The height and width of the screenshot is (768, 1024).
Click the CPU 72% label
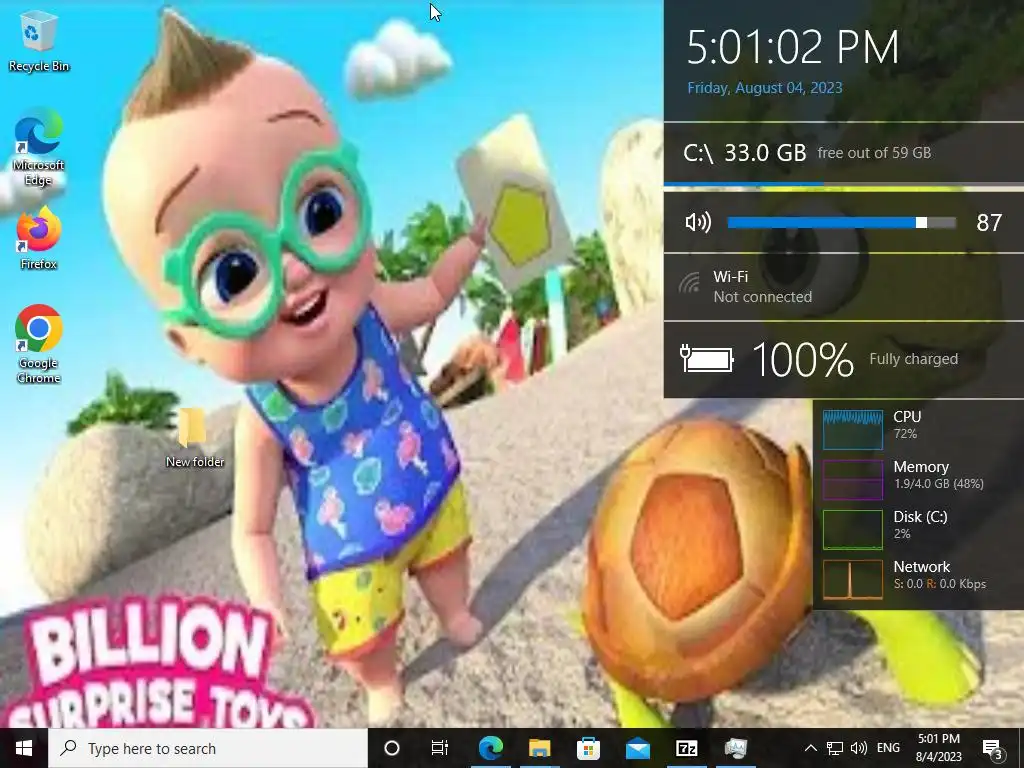pyautogui.click(x=907, y=424)
